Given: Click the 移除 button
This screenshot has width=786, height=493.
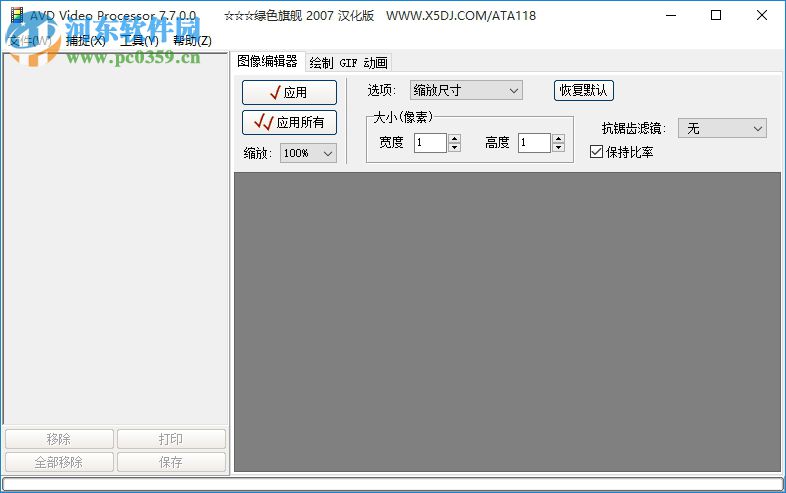Looking at the screenshot, I should [59, 439].
